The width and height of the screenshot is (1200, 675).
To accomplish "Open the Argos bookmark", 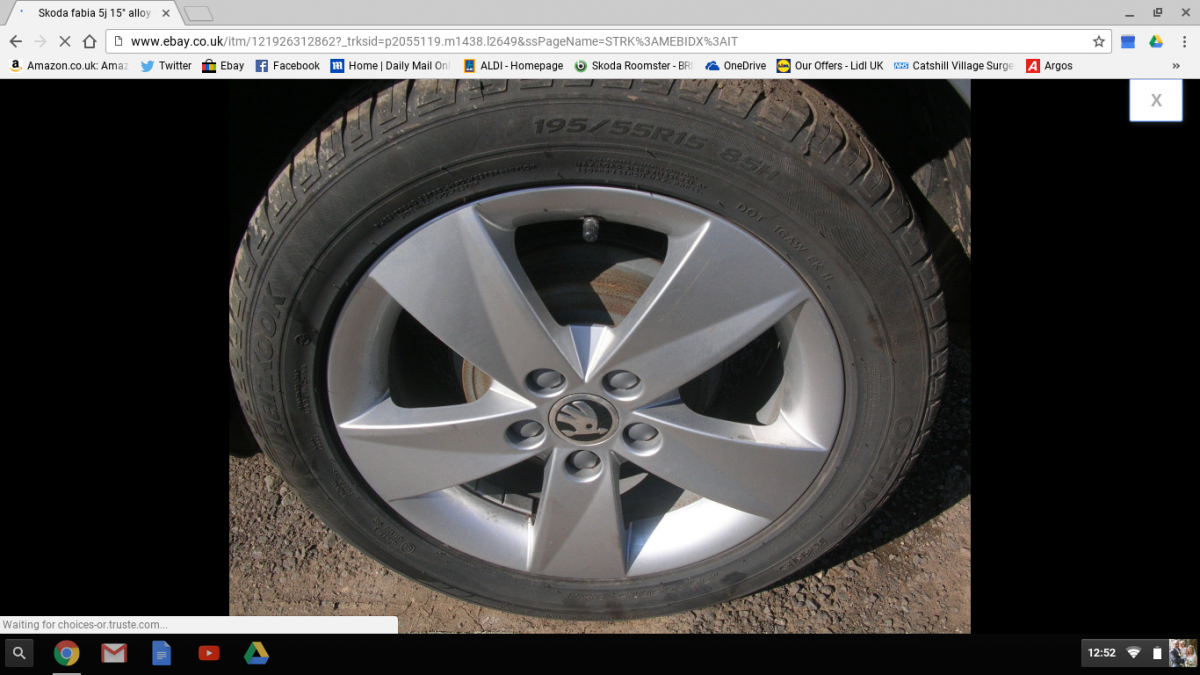I will click(x=1049, y=66).
